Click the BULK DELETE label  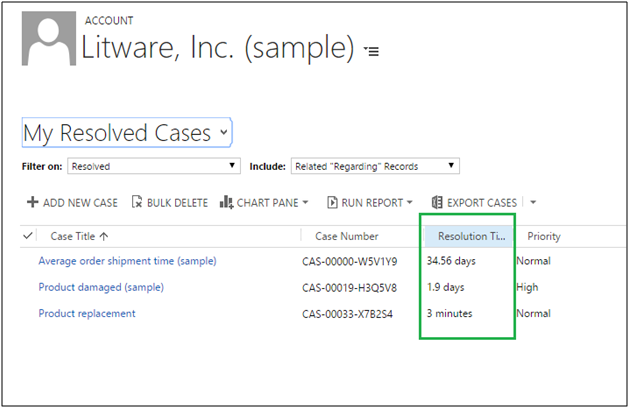[x=177, y=203]
